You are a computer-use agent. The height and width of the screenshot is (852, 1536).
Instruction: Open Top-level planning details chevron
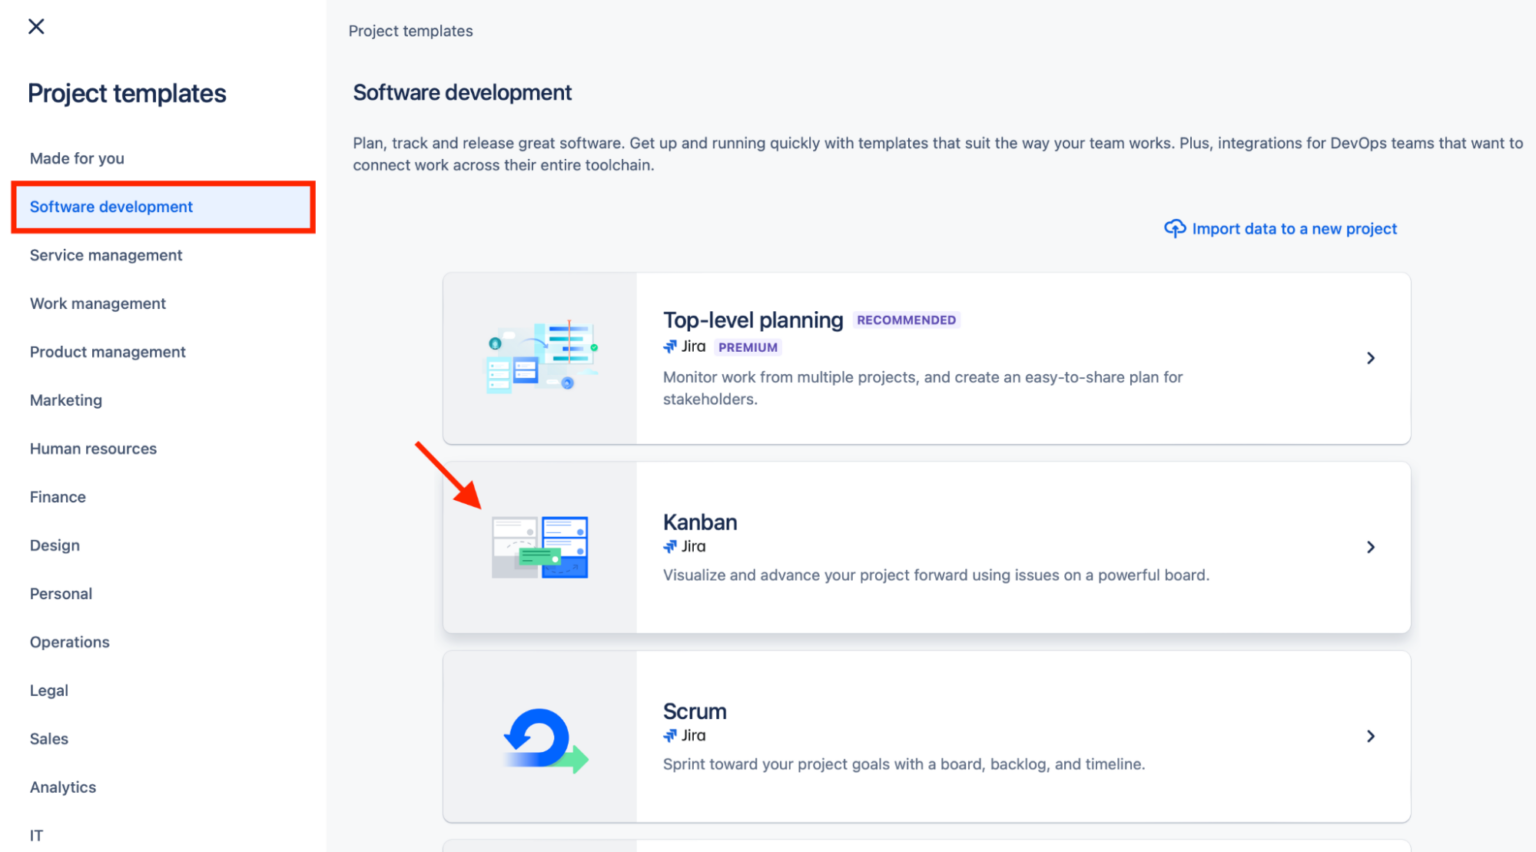click(x=1370, y=358)
